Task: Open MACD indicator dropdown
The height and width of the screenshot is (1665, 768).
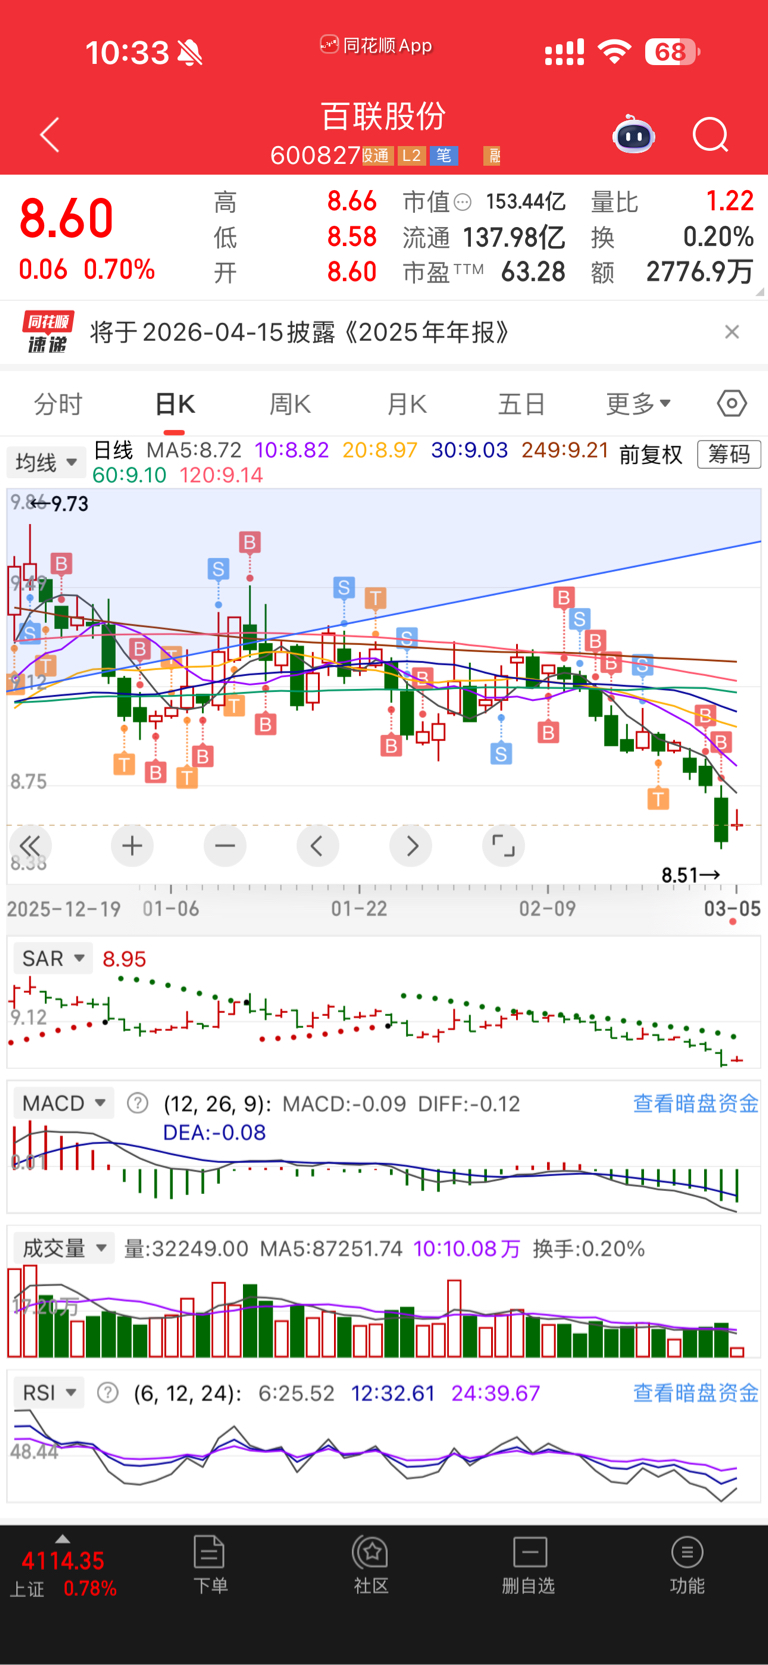Action: pyautogui.click(x=65, y=1103)
